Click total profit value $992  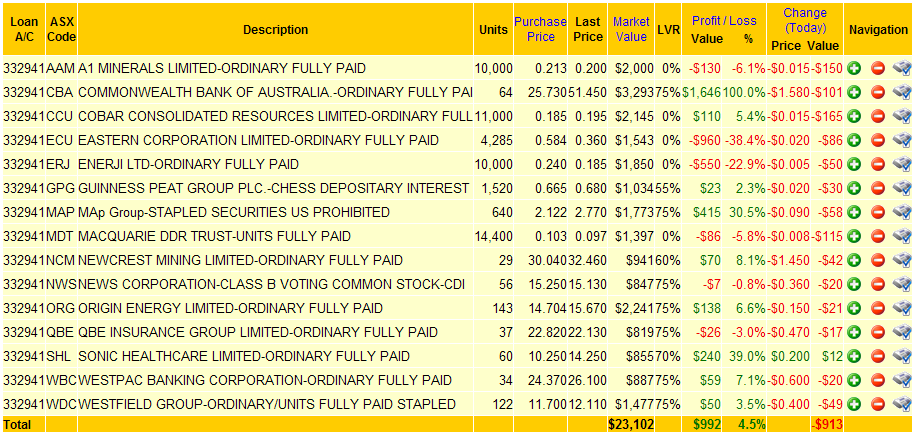[x=708, y=424]
